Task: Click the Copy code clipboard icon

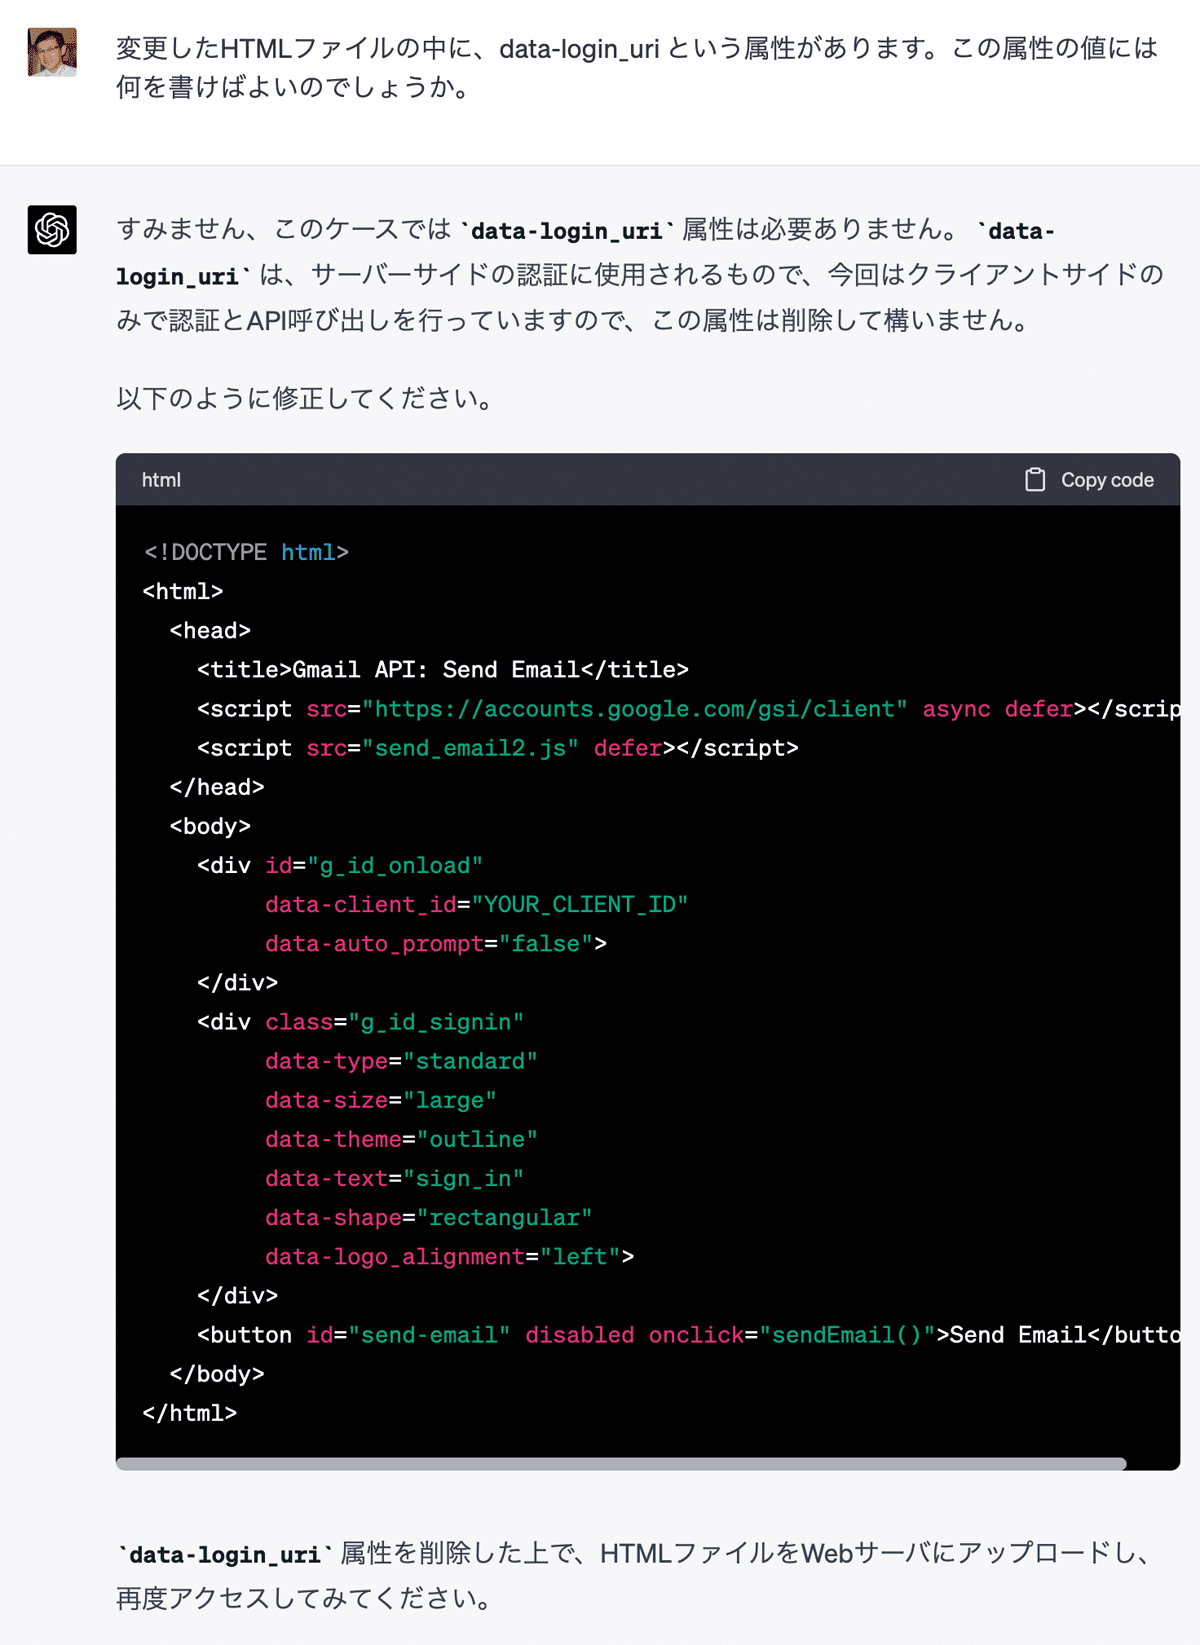Action: point(1035,480)
